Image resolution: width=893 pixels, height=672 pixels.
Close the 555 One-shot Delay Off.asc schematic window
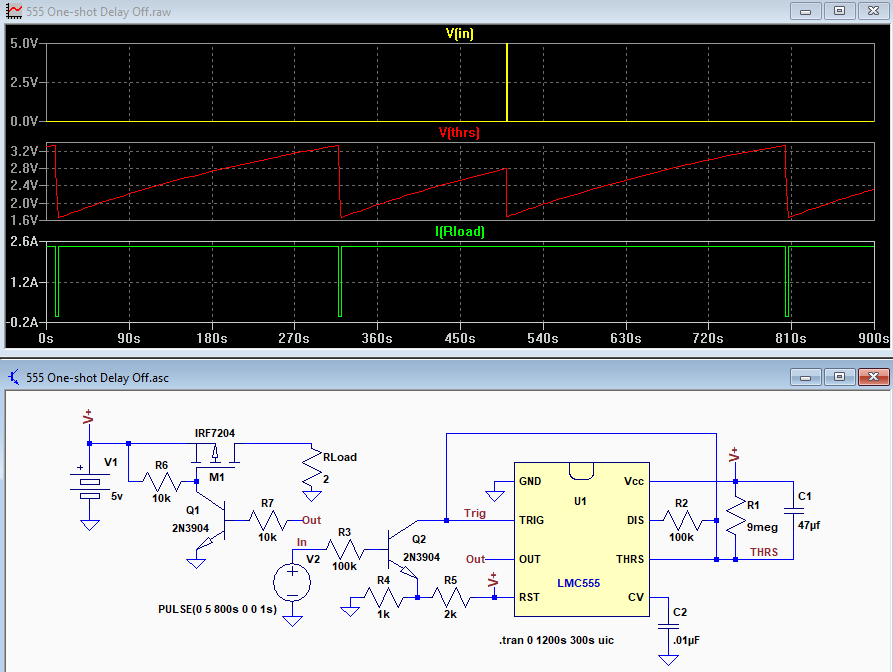874,377
